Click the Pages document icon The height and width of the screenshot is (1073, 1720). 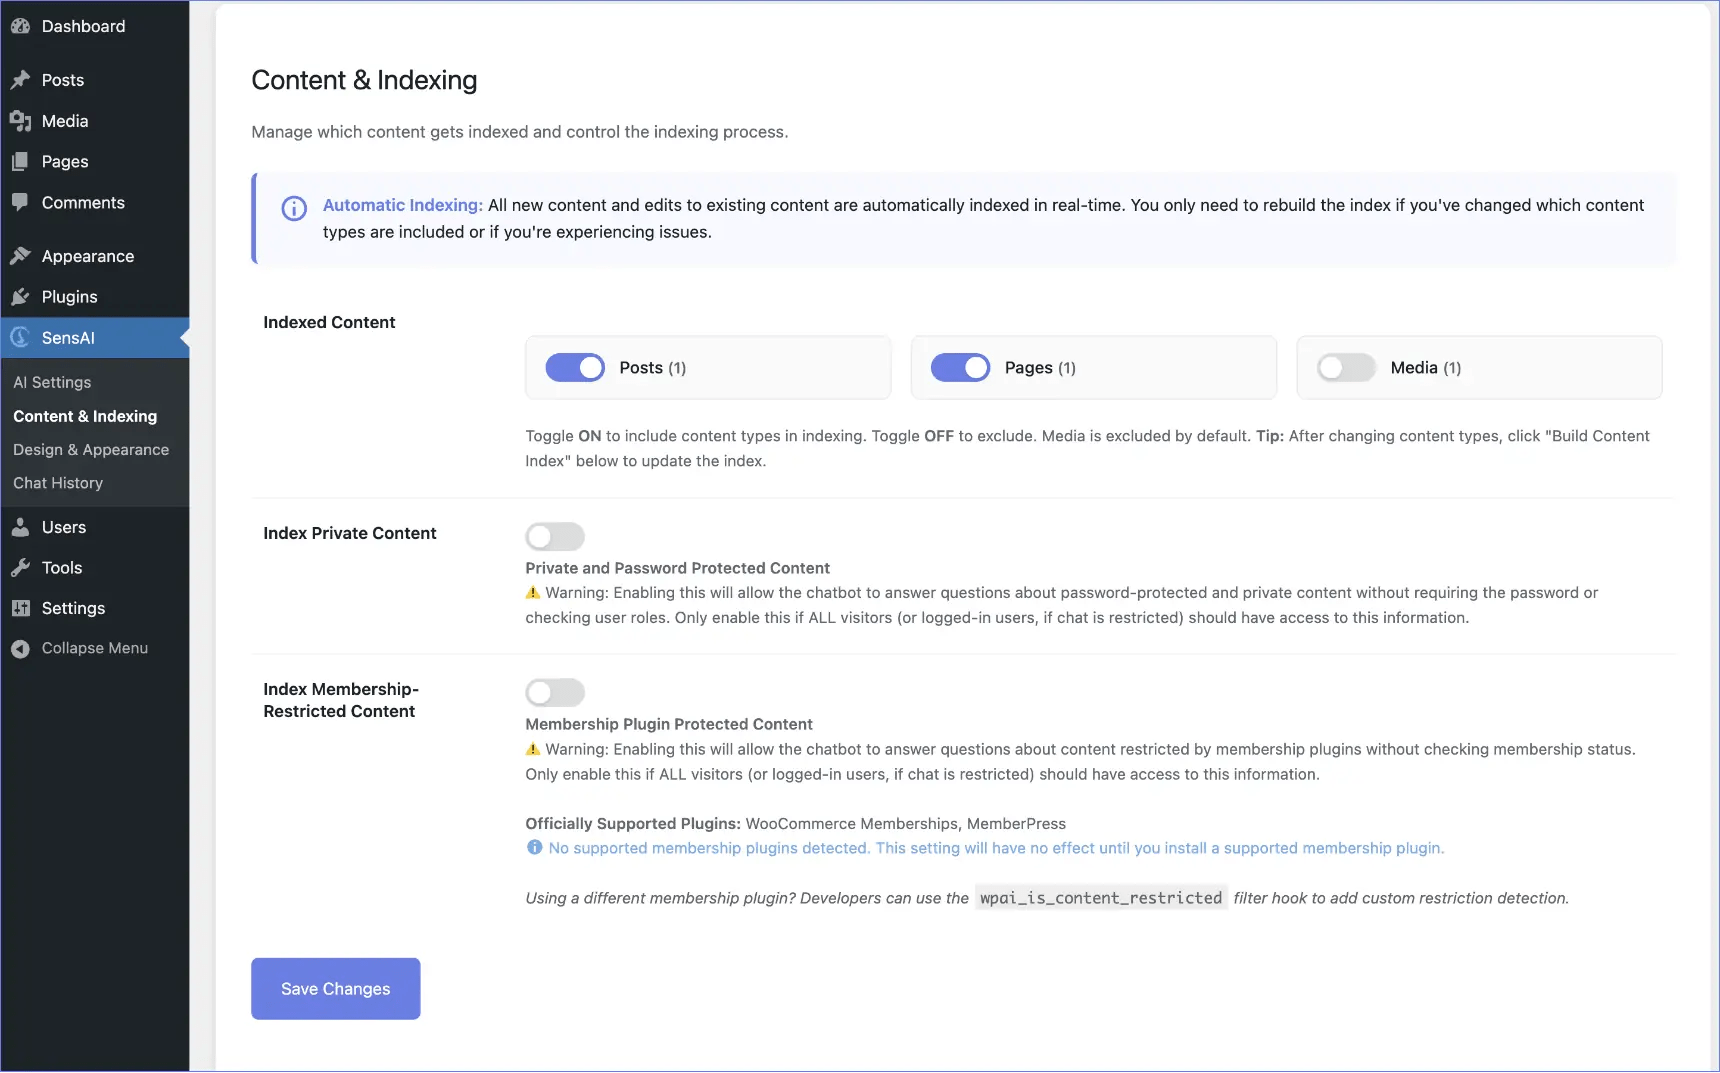pyautogui.click(x=20, y=162)
